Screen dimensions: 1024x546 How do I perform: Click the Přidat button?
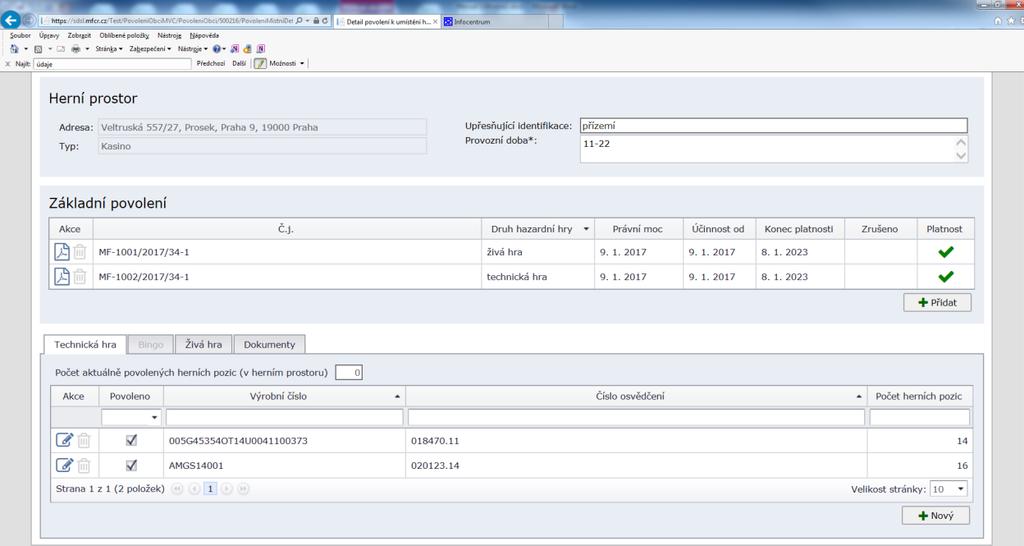937,302
